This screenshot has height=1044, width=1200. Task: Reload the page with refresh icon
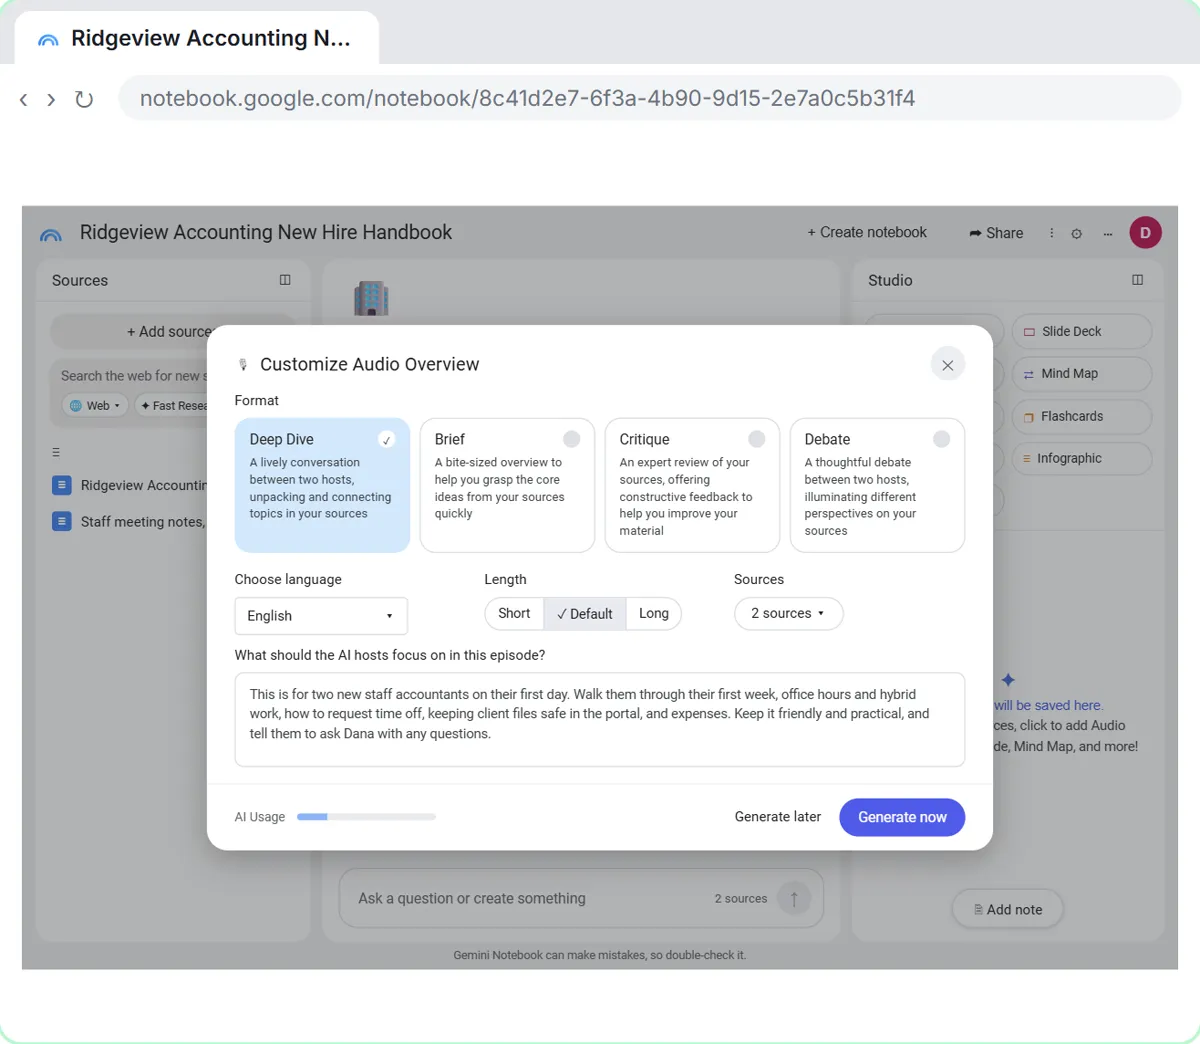pos(84,99)
